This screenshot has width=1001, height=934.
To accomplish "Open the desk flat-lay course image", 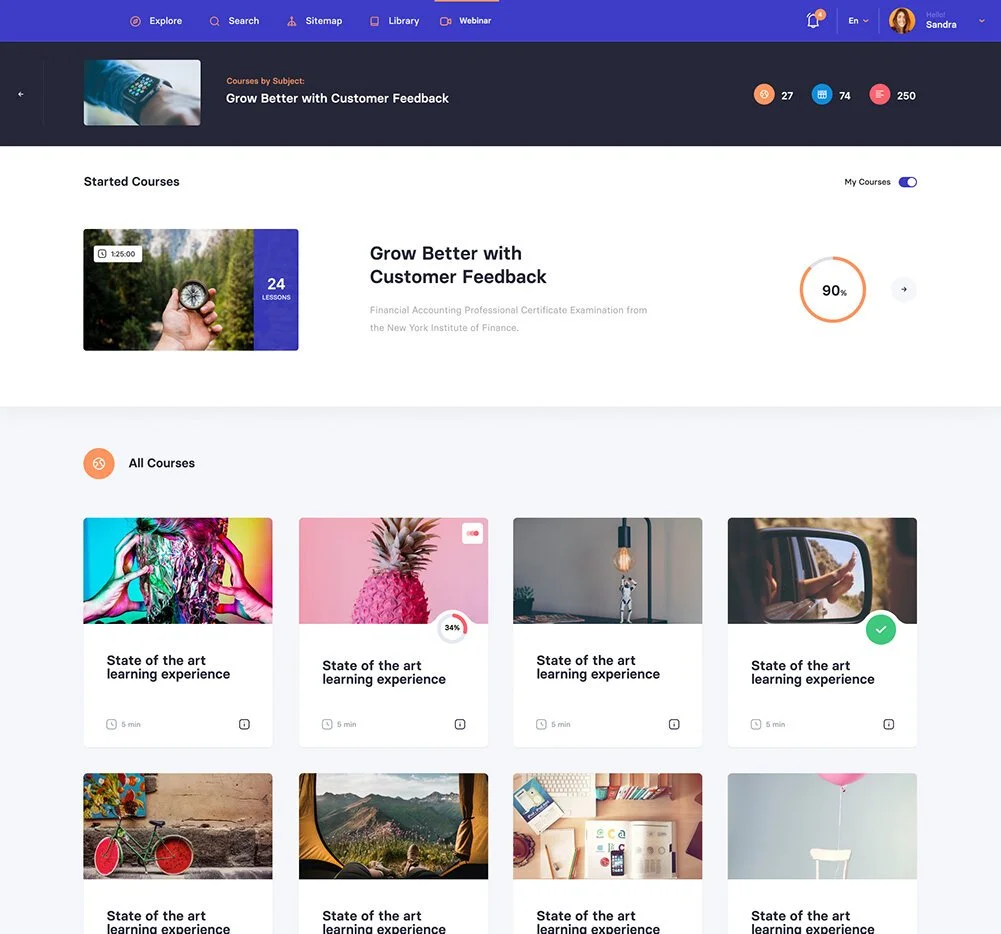I will click(x=608, y=826).
